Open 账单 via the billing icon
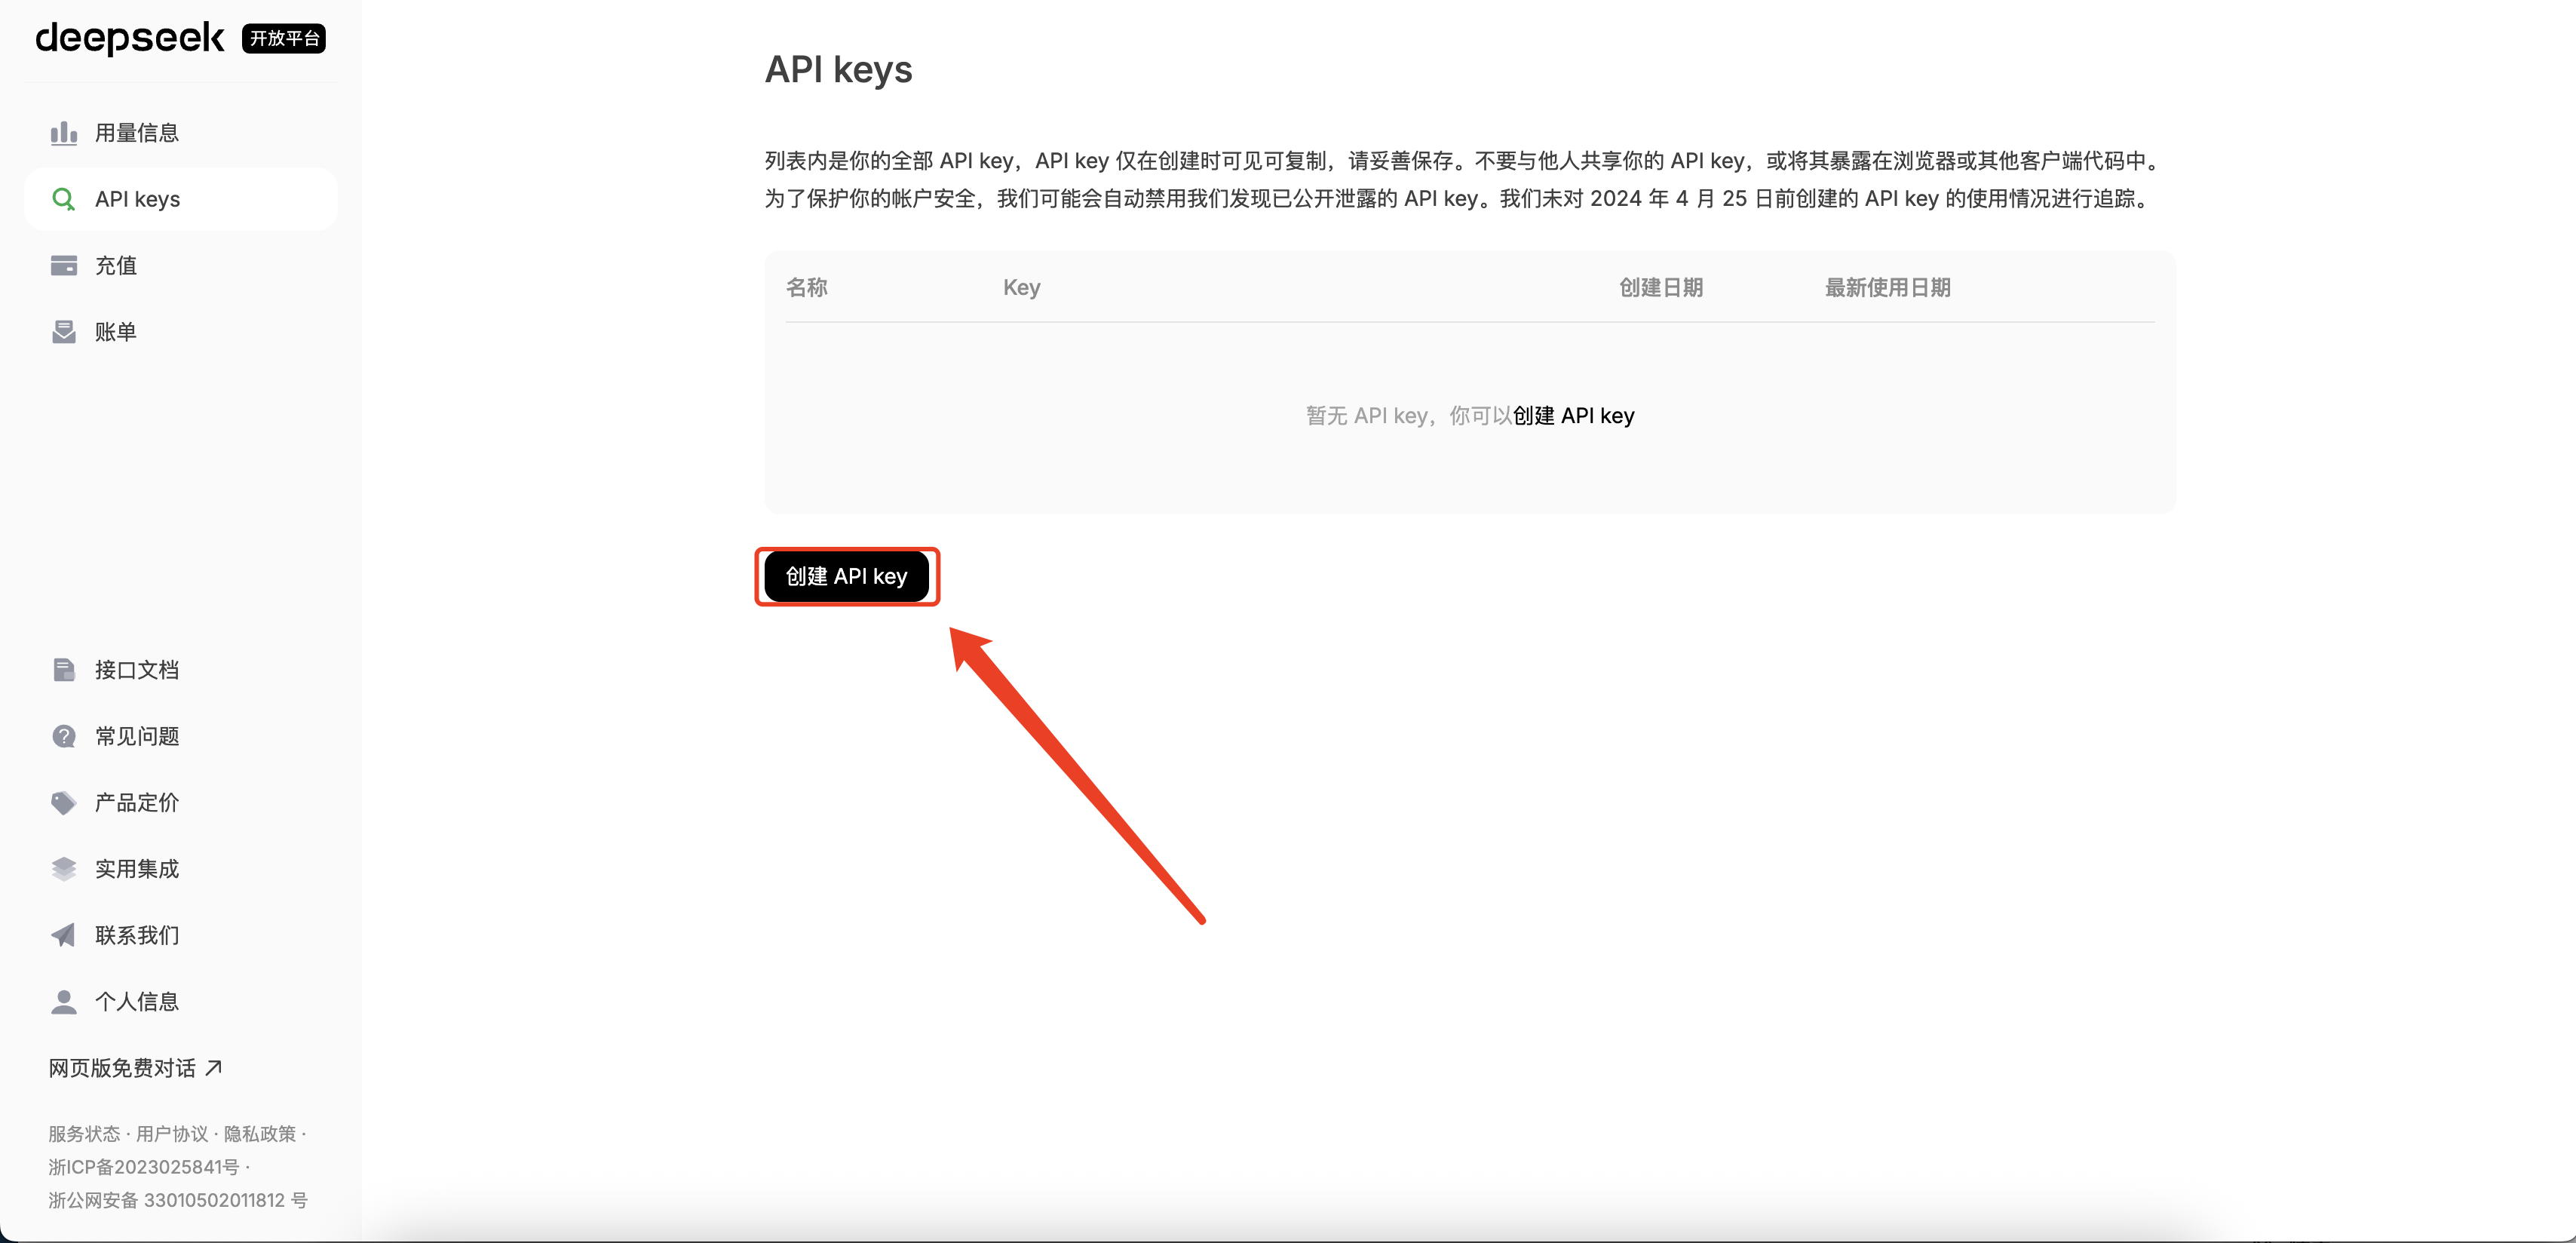This screenshot has height=1243, width=2576. [x=63, y=331]
